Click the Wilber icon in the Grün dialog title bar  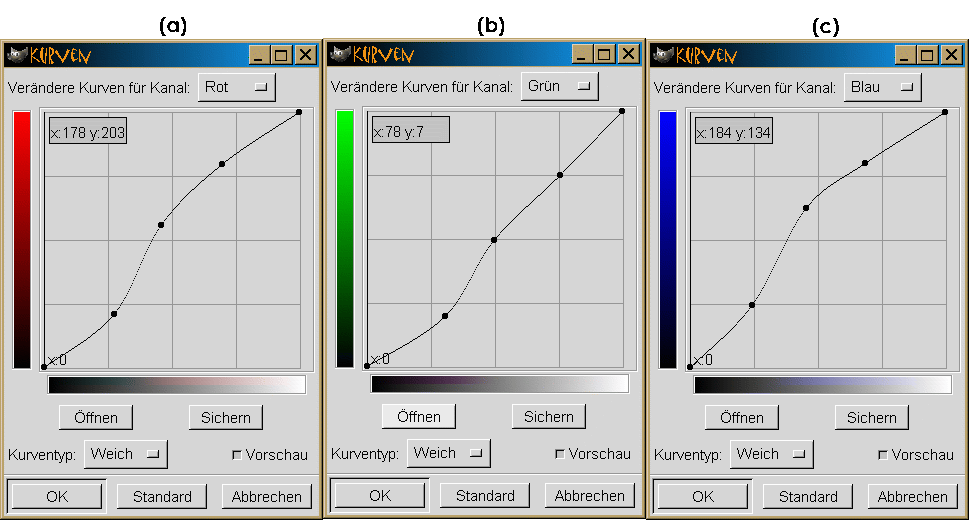pos(340,54)
